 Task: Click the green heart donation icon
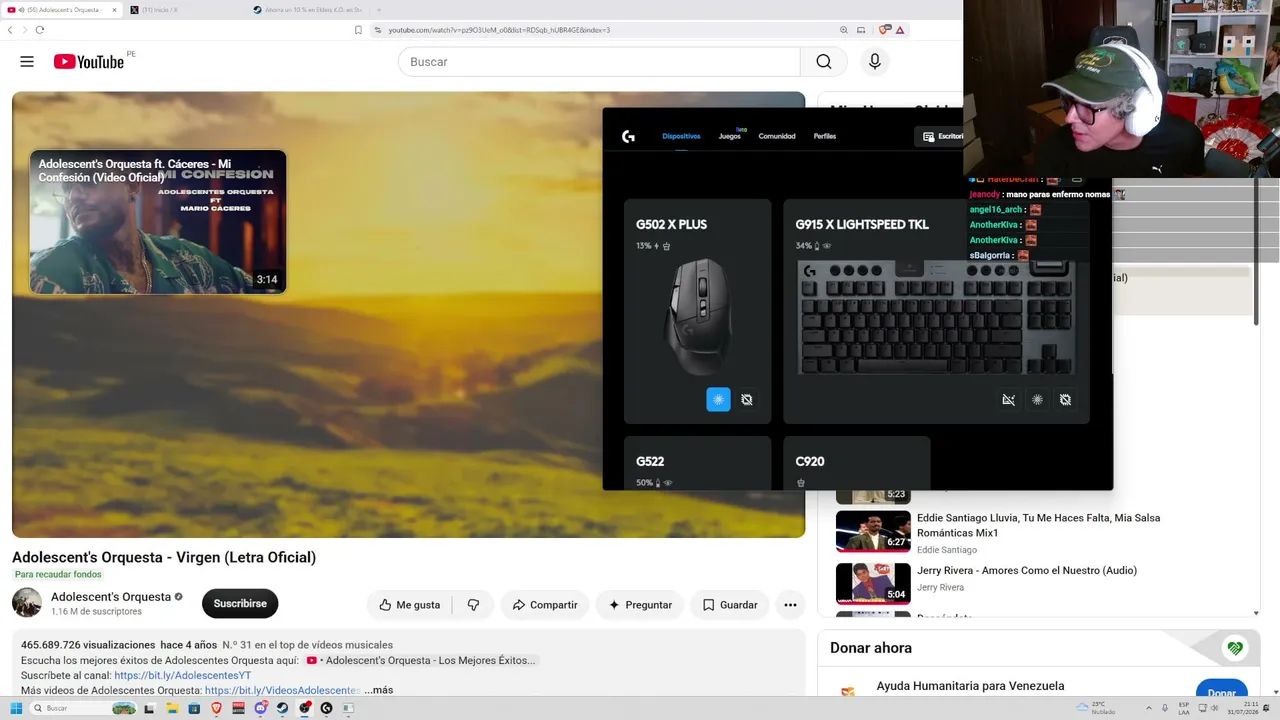click(x=1235, y=648)
